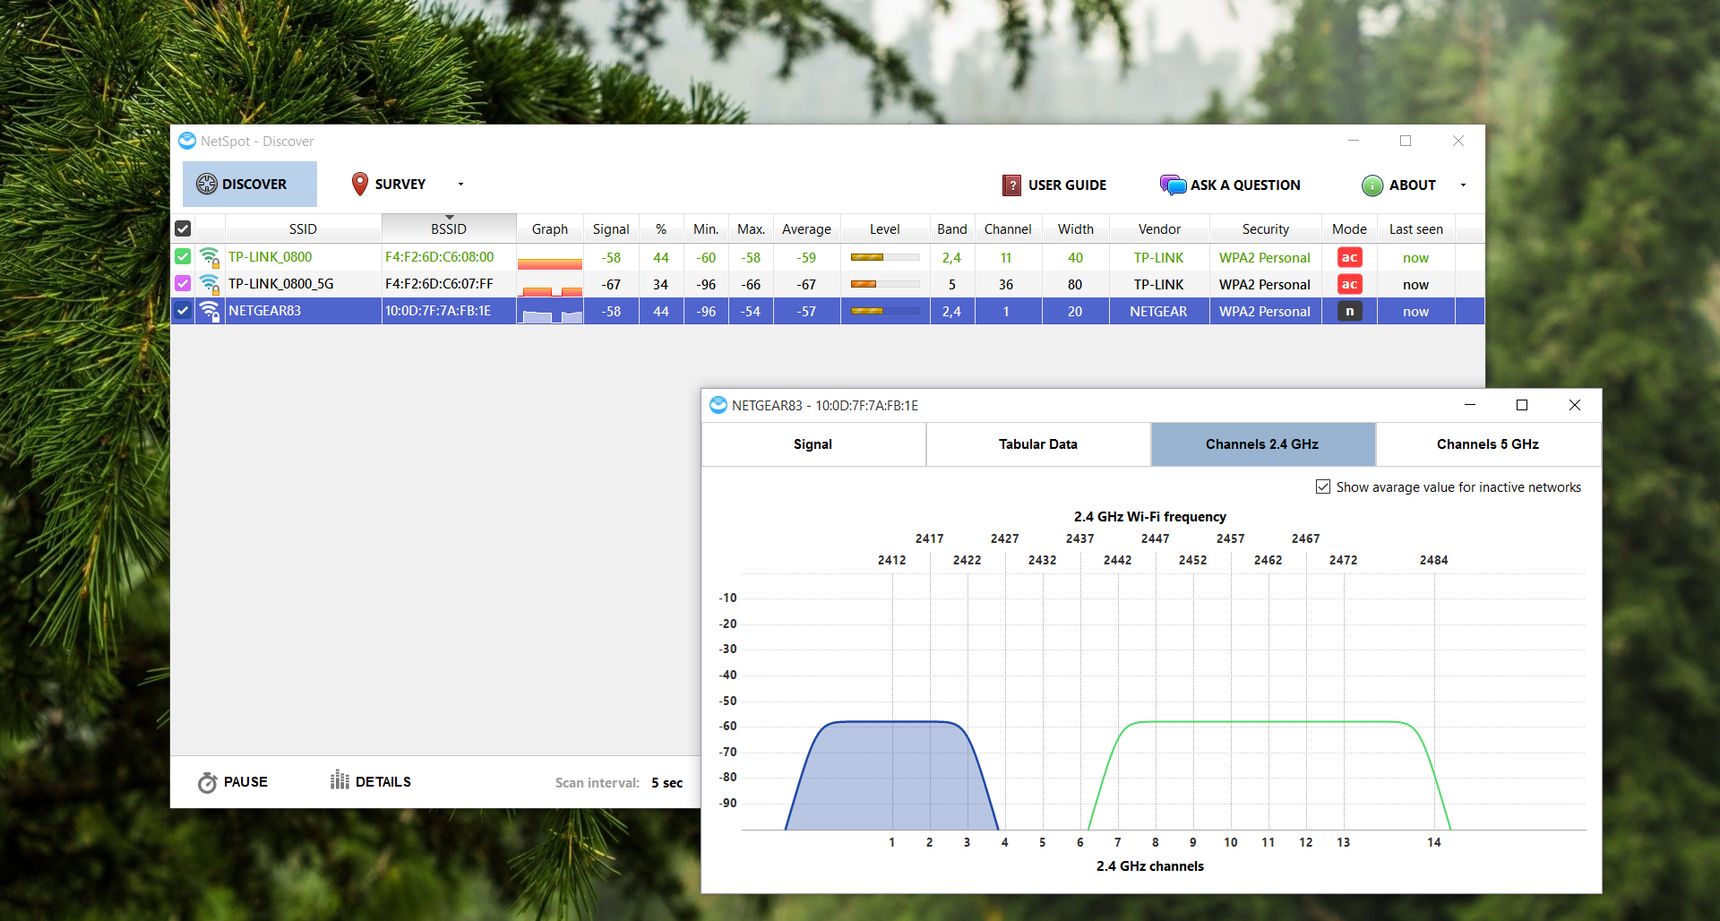
Task: Sort by the Security column header
Action: [x=1265, y=229]
